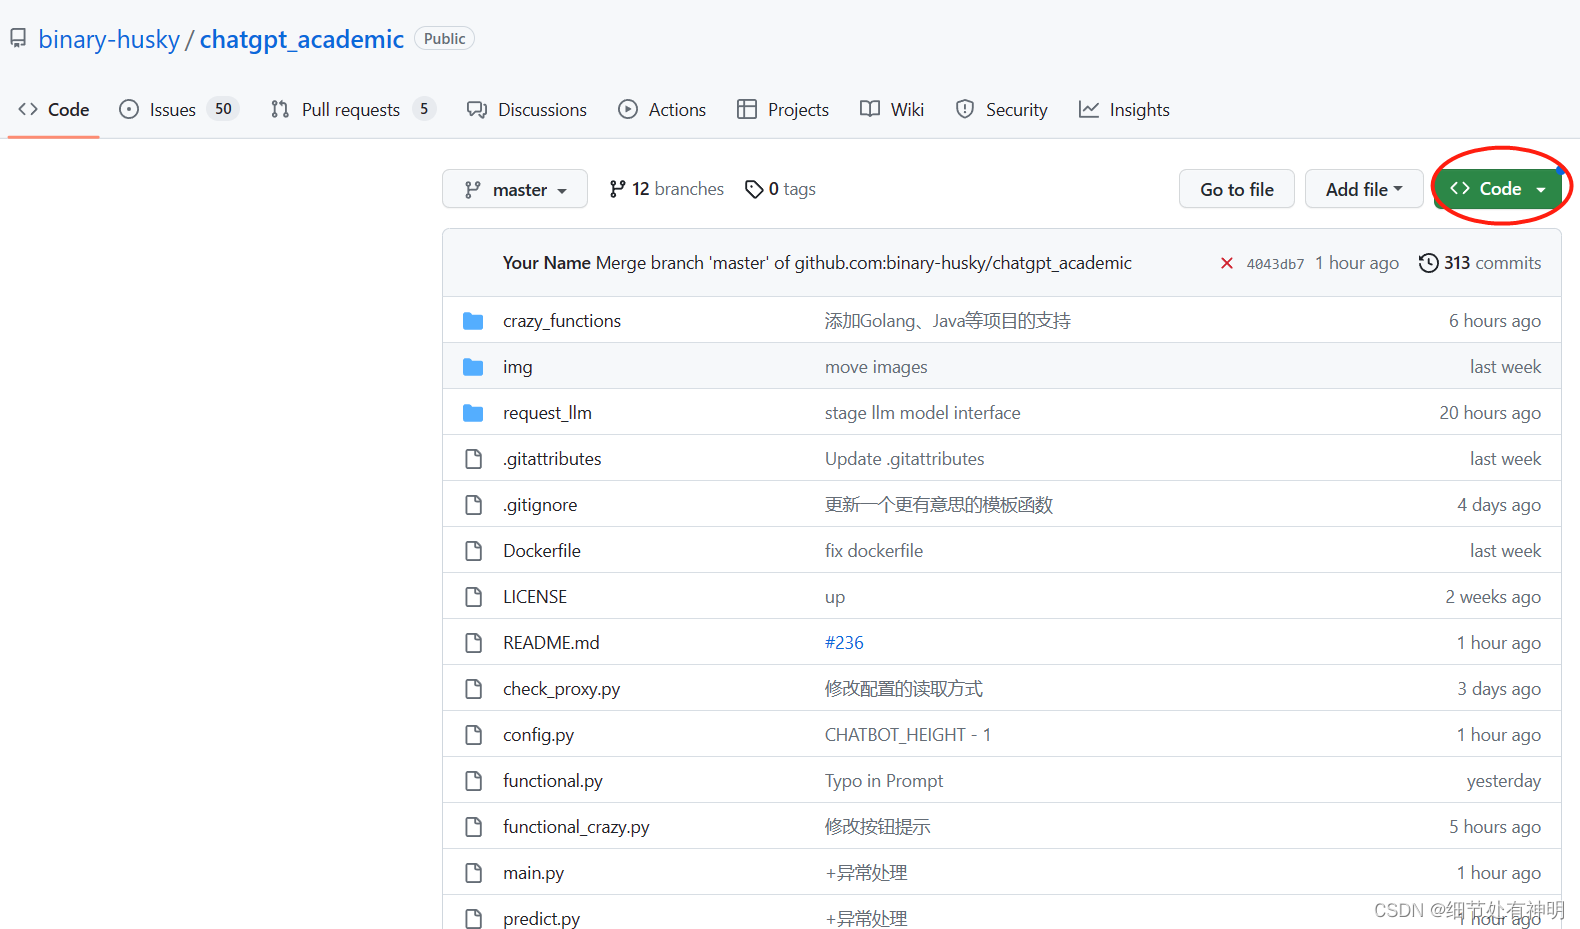This screenshot has height=929, width=1580.
Task: Click the file icon for LICENSE
Action: click(x=473, y=597)
